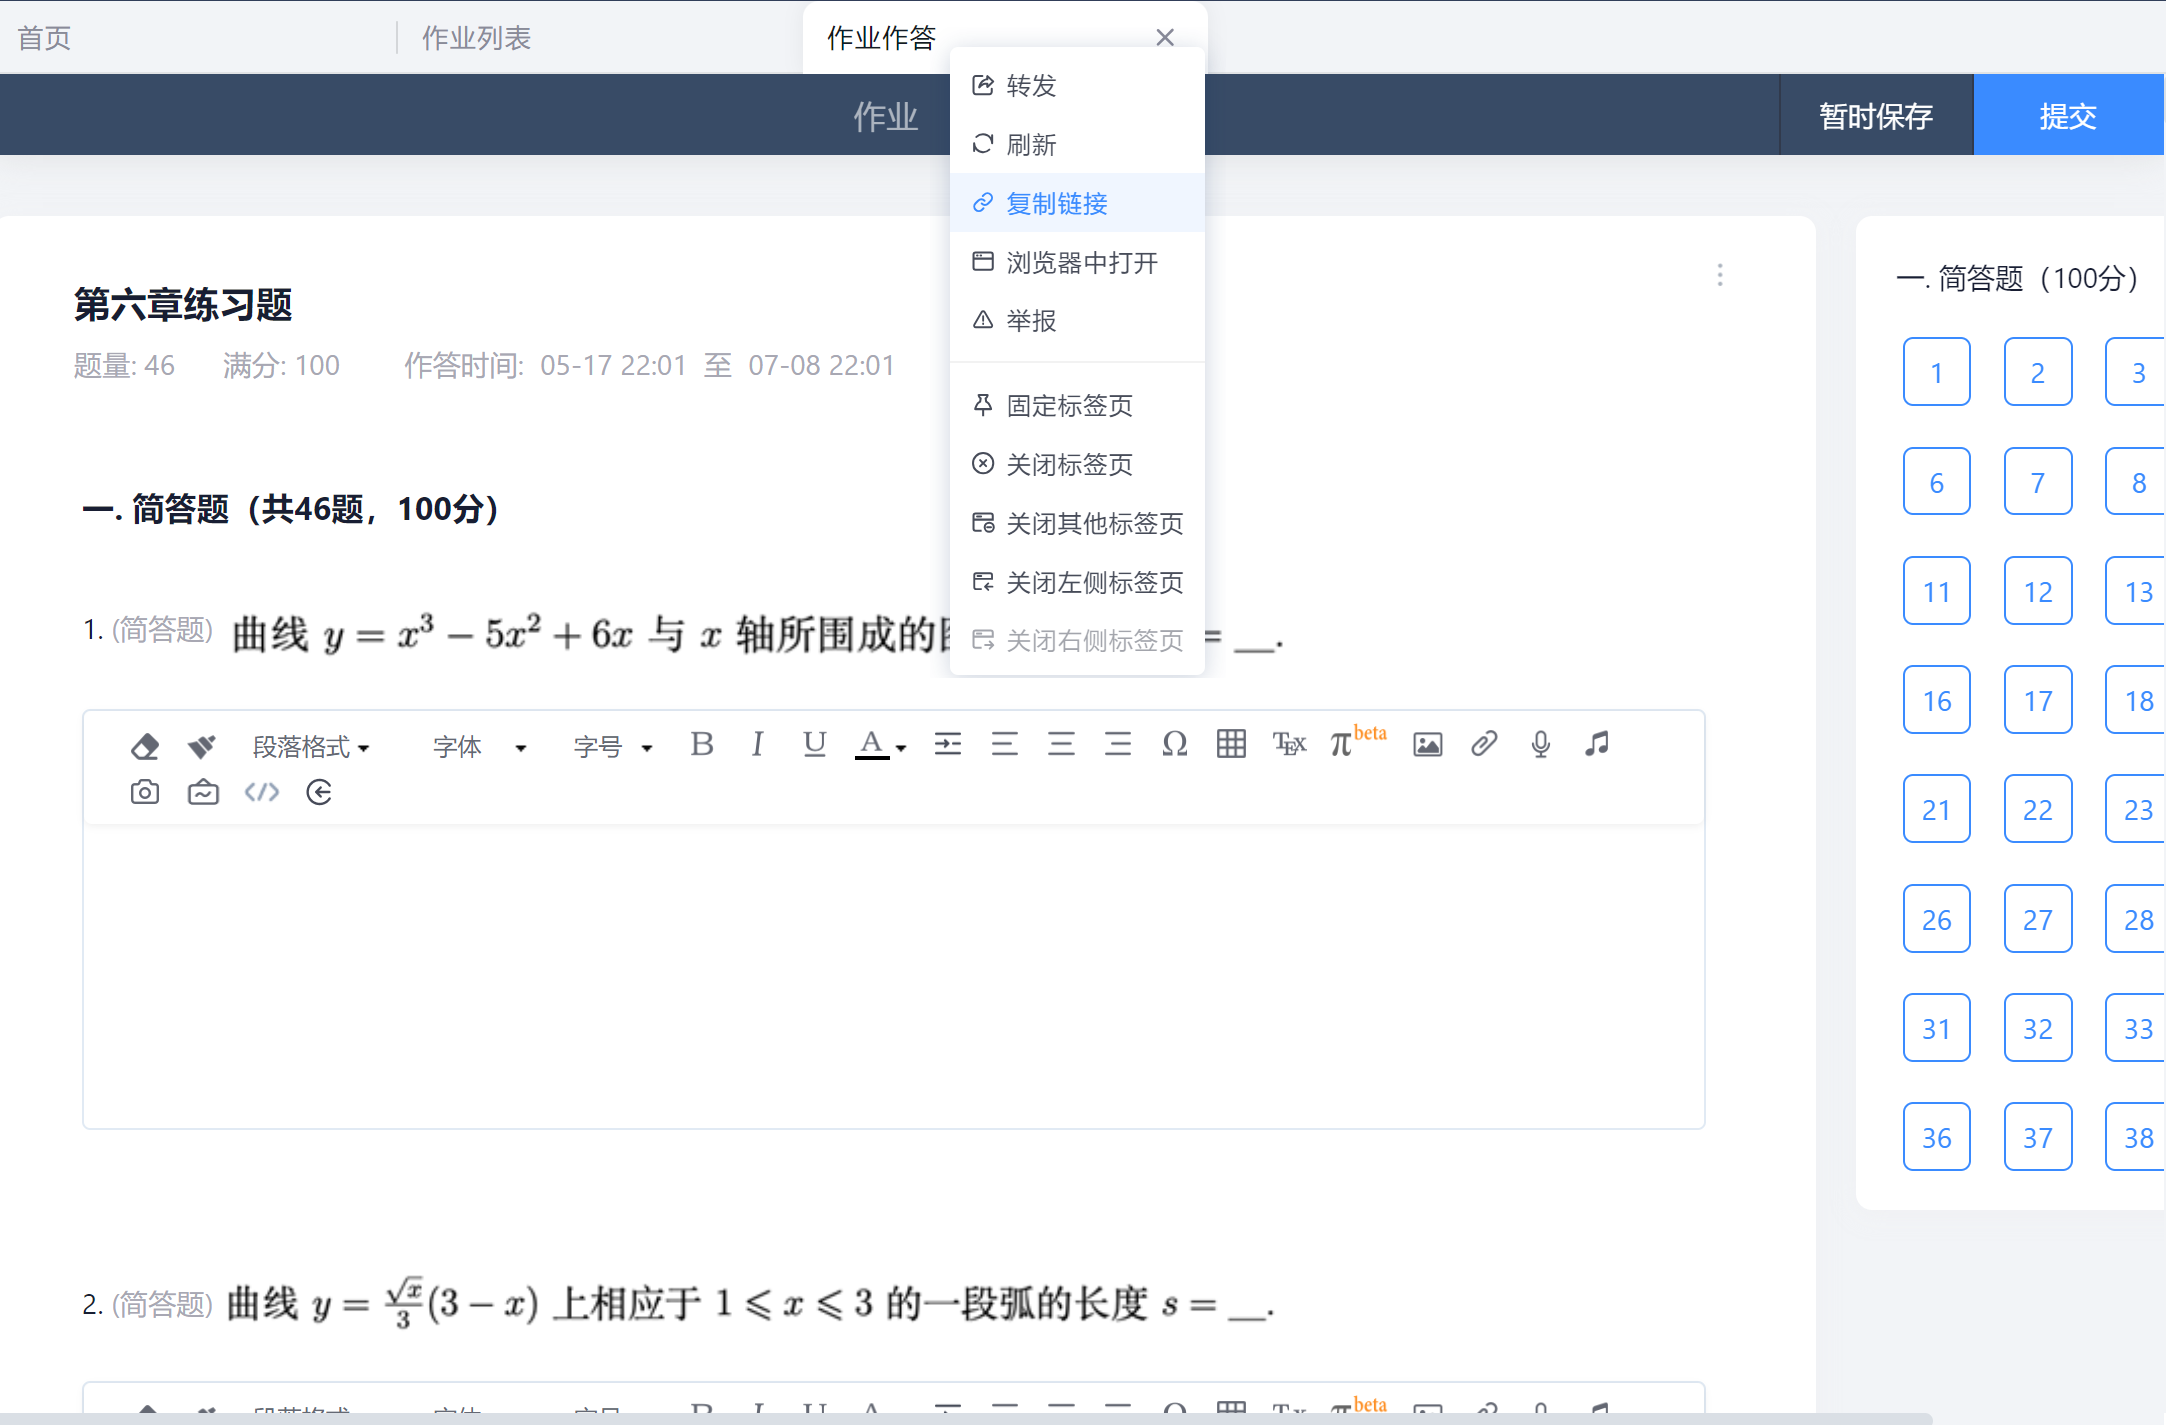The image size is (2166, 1425).
Task: Insert an image via picture icon
Action: pos(1427,744)
